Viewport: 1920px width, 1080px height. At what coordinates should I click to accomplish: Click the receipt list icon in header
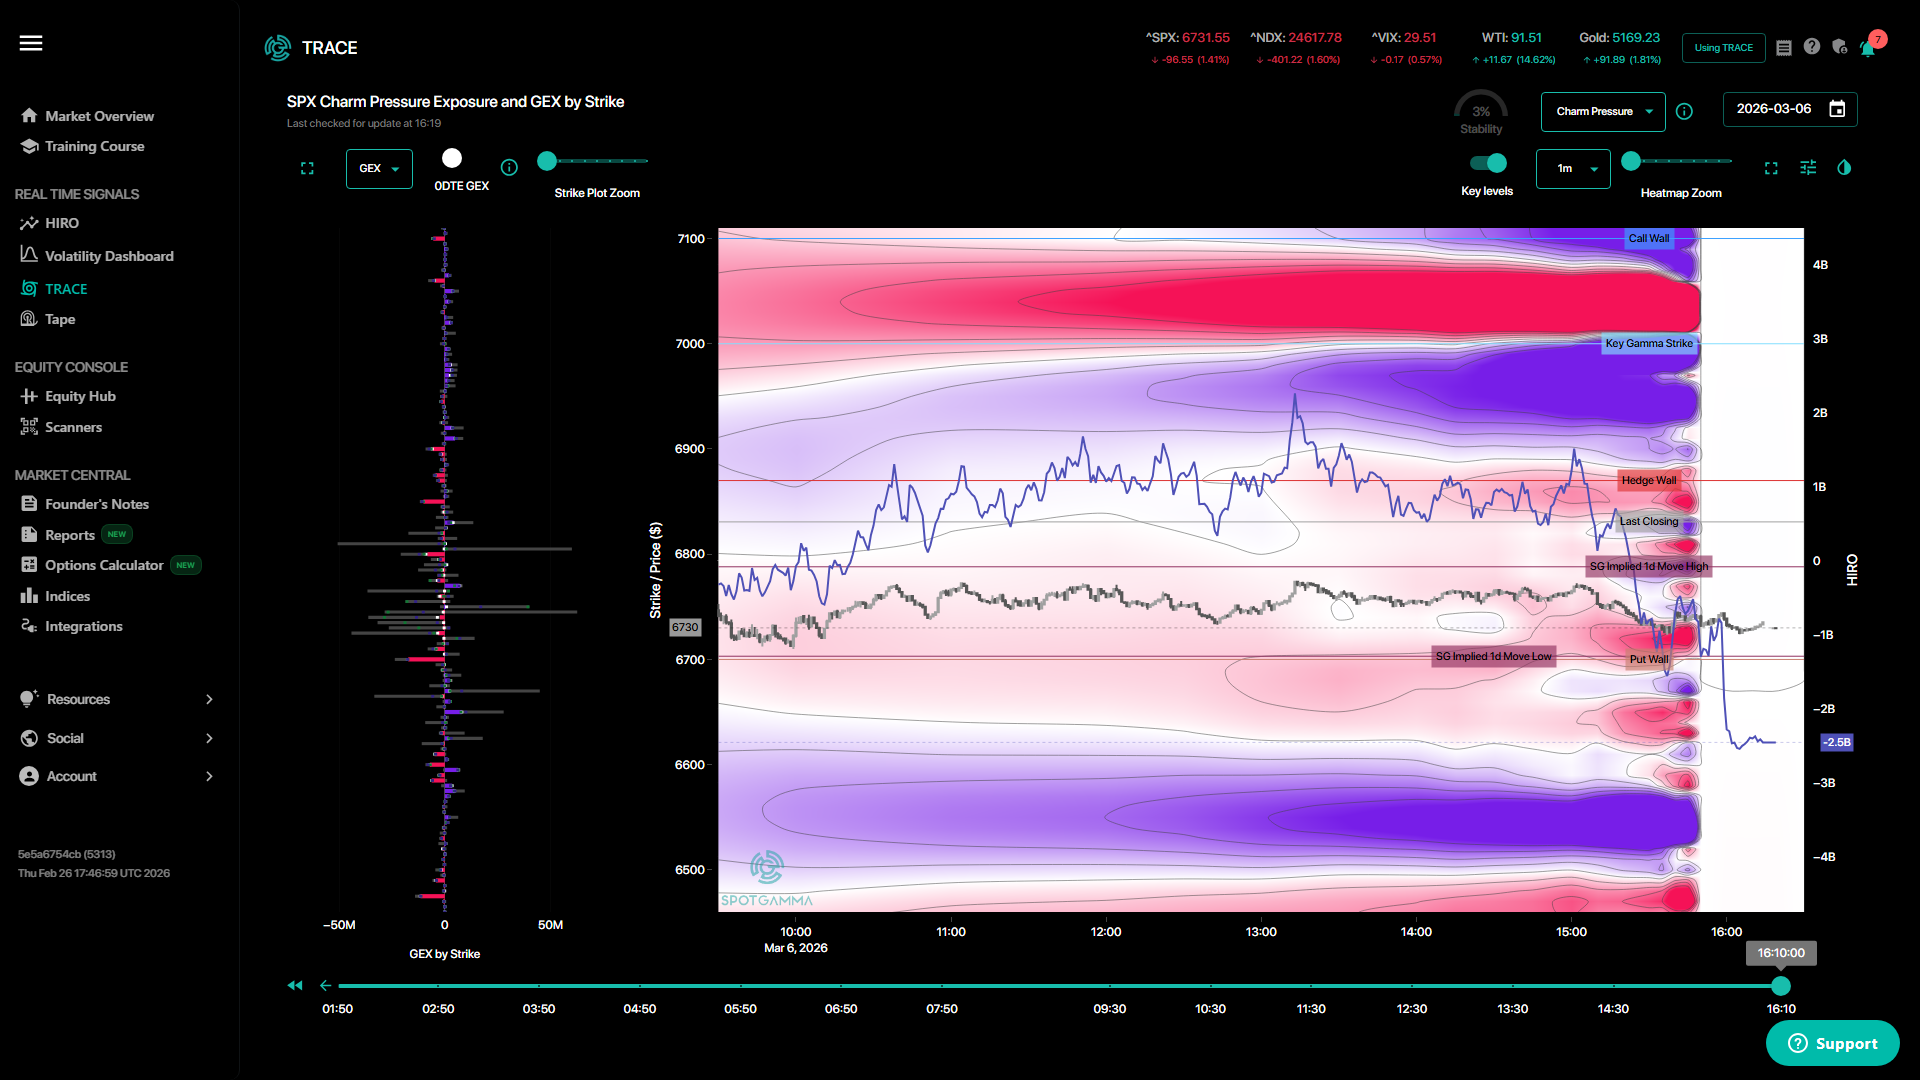pos(1784,48)
